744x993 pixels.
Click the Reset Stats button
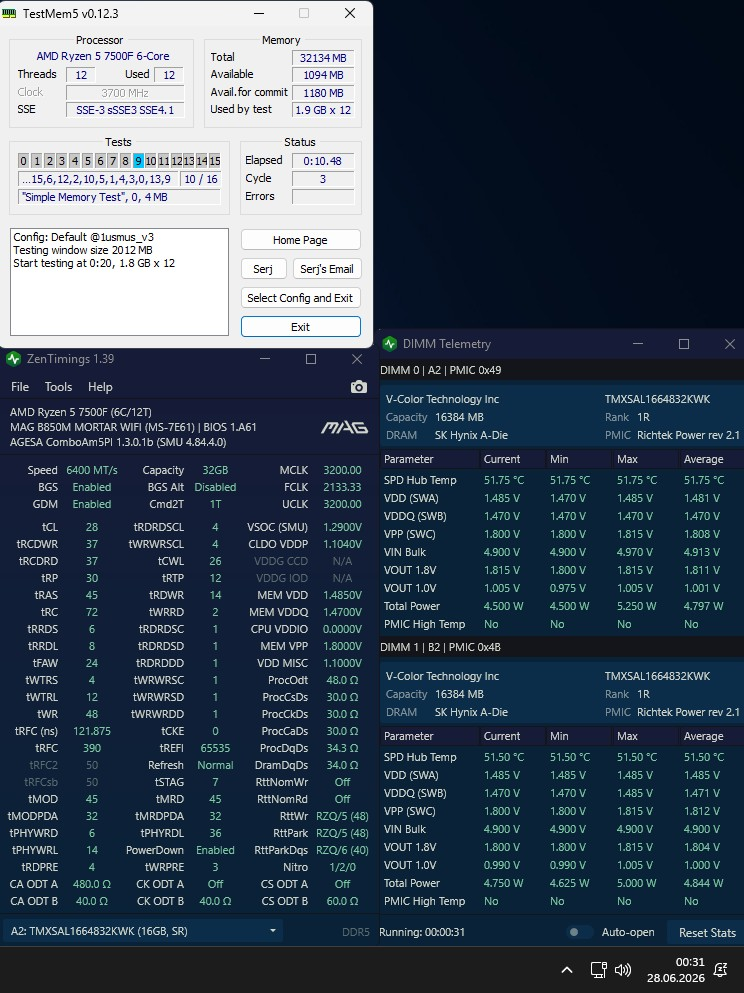pyautogui.click(x=707, y=932)
